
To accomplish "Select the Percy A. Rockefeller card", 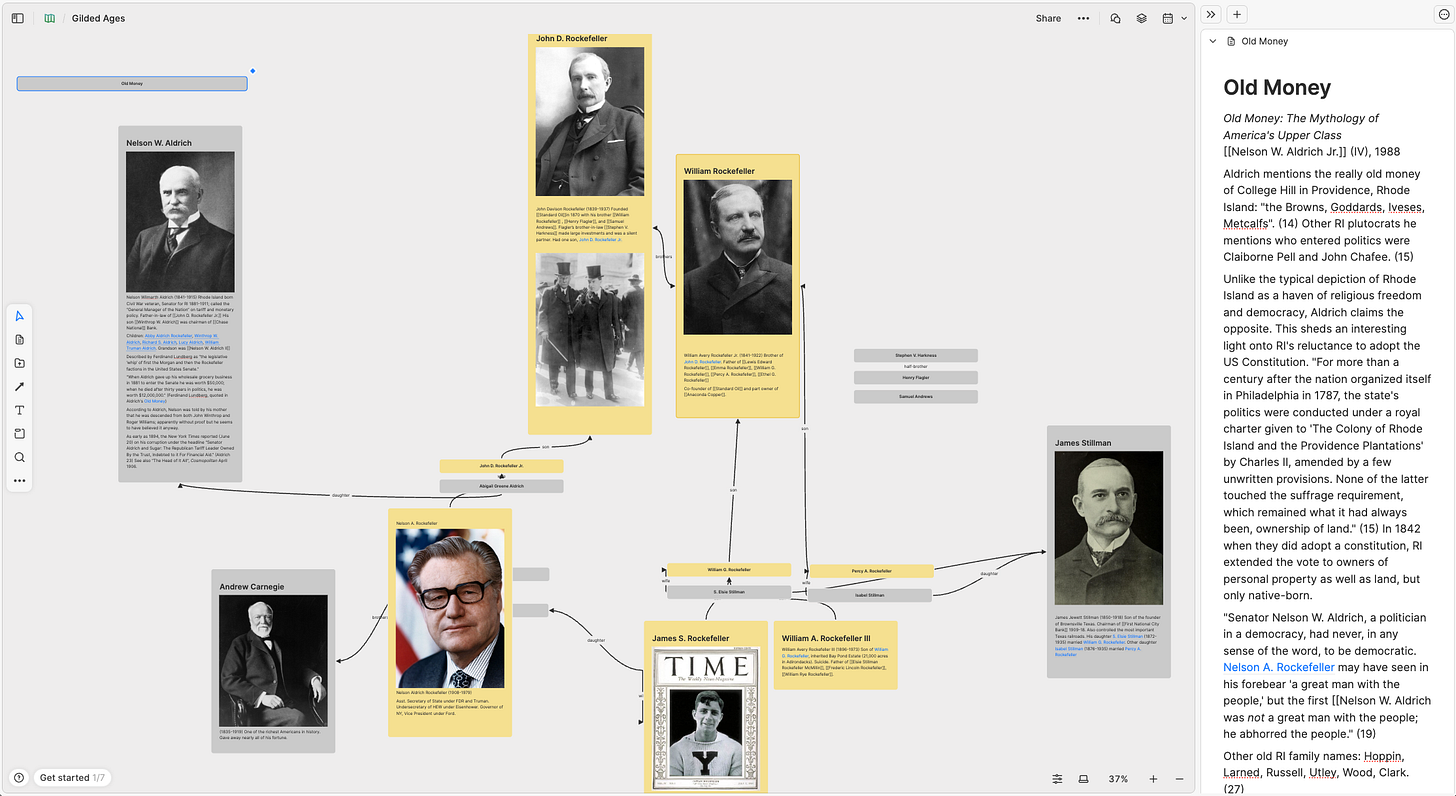I will (871, 571).
